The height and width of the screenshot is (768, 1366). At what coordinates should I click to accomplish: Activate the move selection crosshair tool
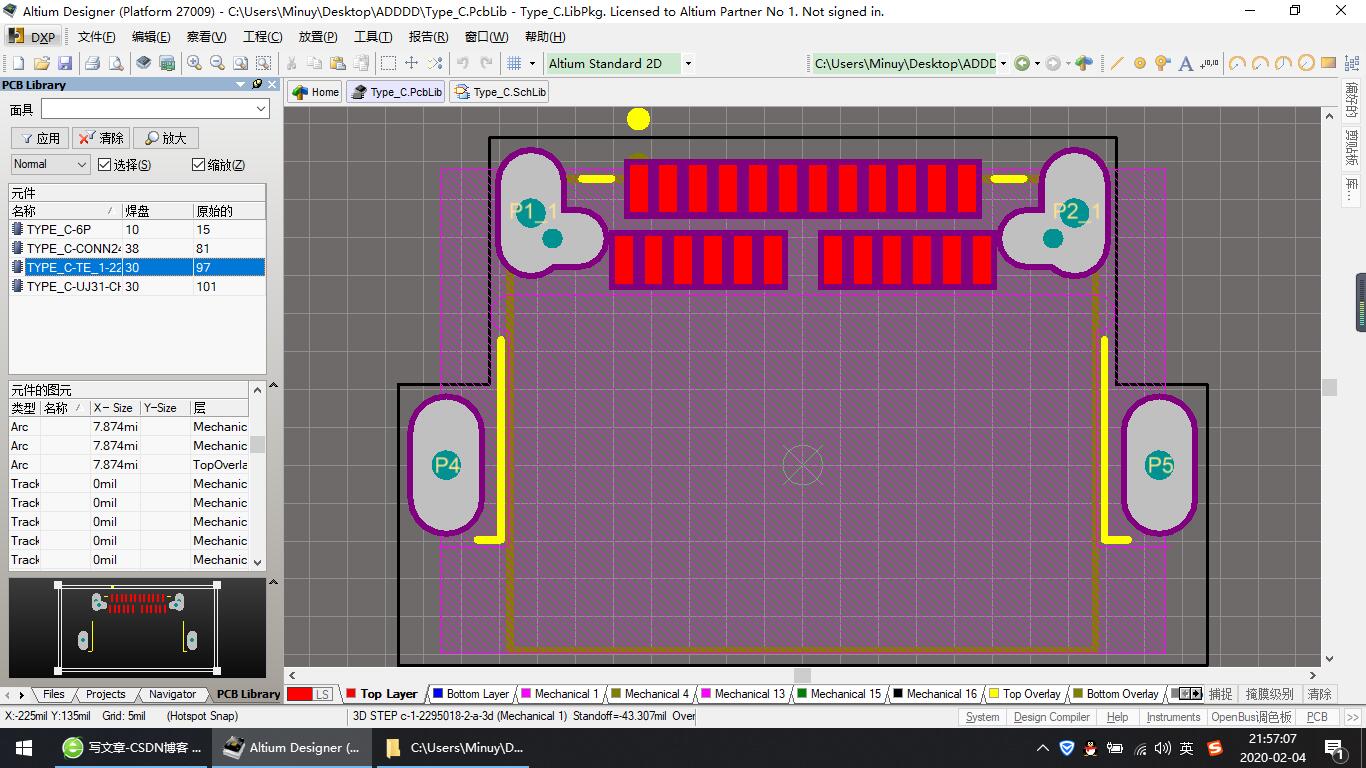tap(411, 63)
